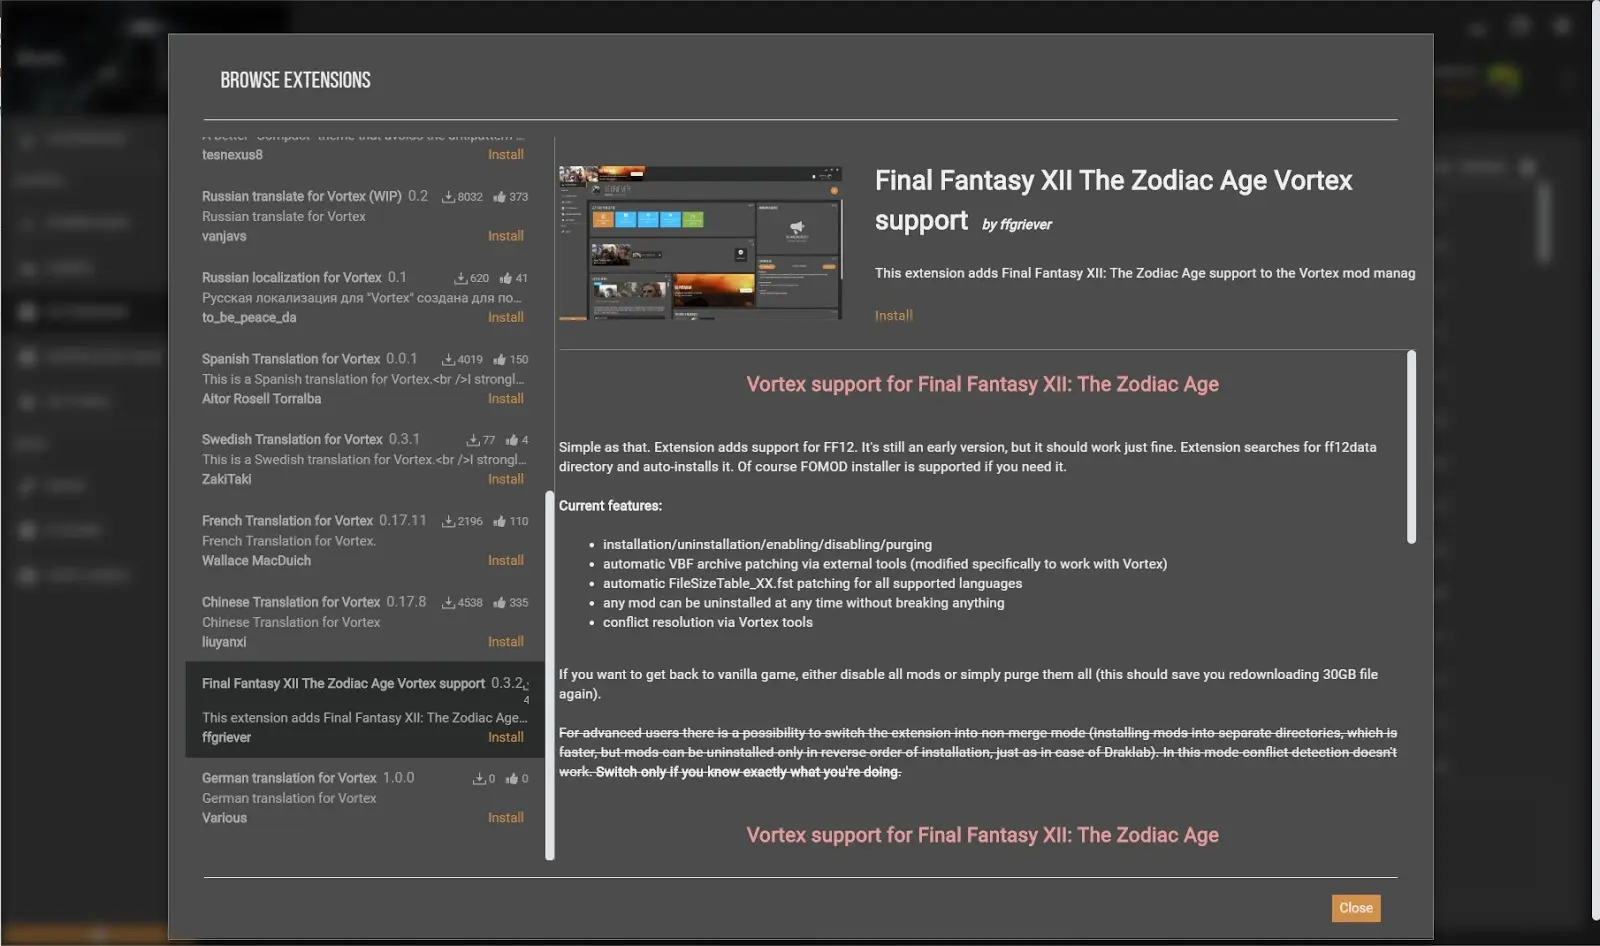Screen dimensions: 1600x946
Task: Click author name ffgriever in extension header
Action: tap(1025, 224)
